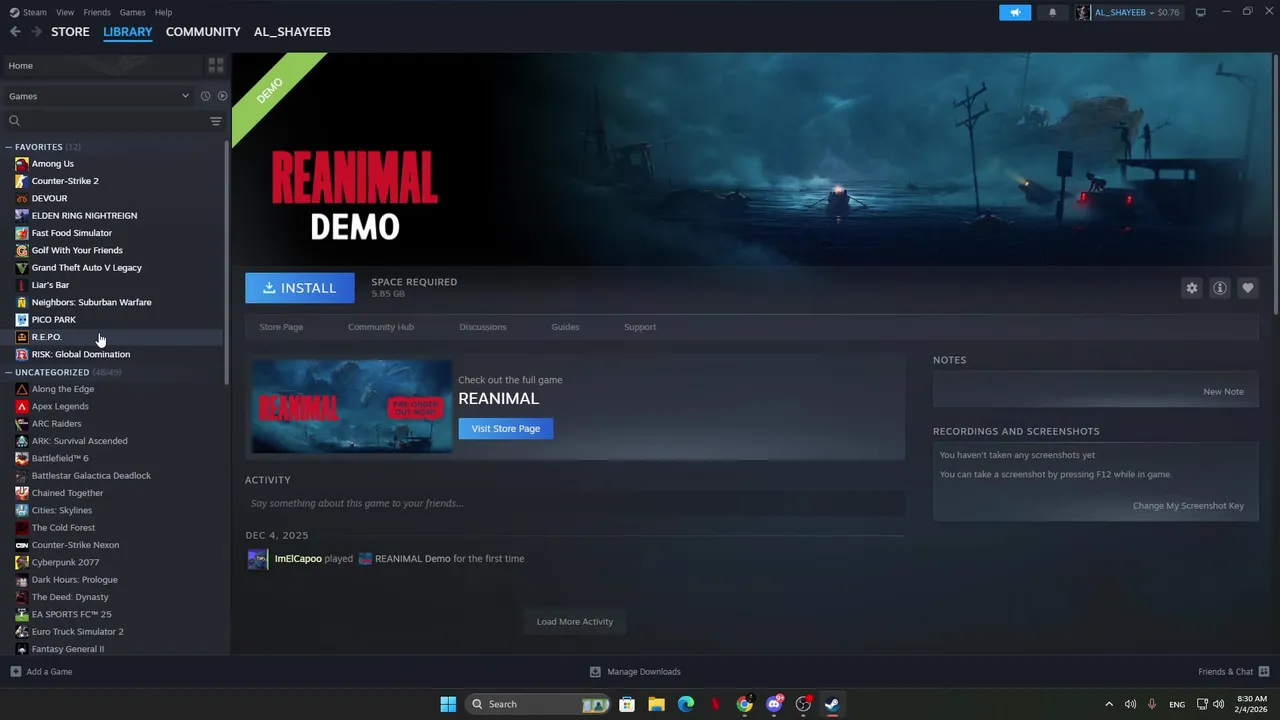
Task: Click the ImElCapoo username link
Action: coord(298,559)
